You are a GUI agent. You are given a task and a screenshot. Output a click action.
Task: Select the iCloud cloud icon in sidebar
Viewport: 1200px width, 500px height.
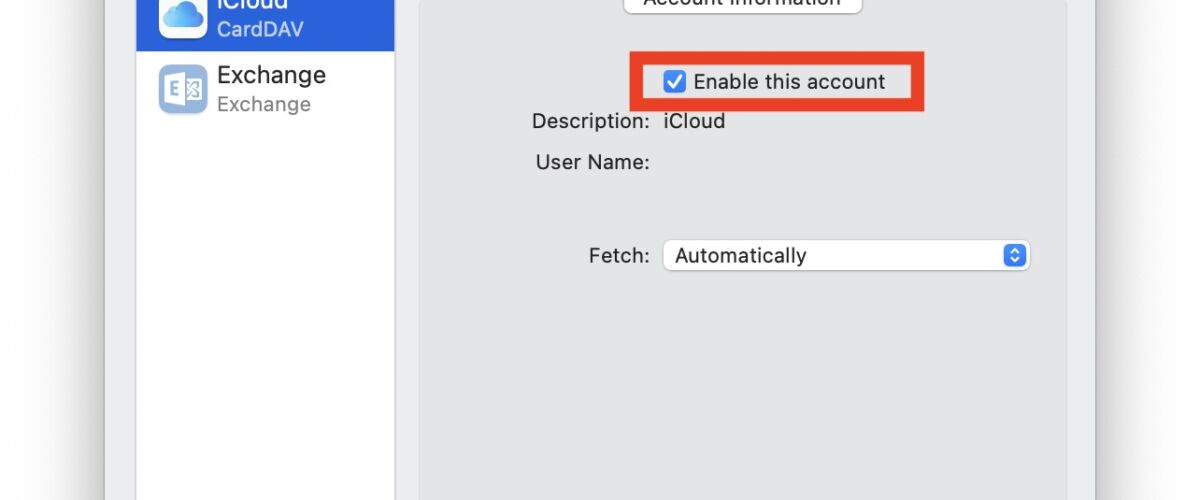click(182, 14)
